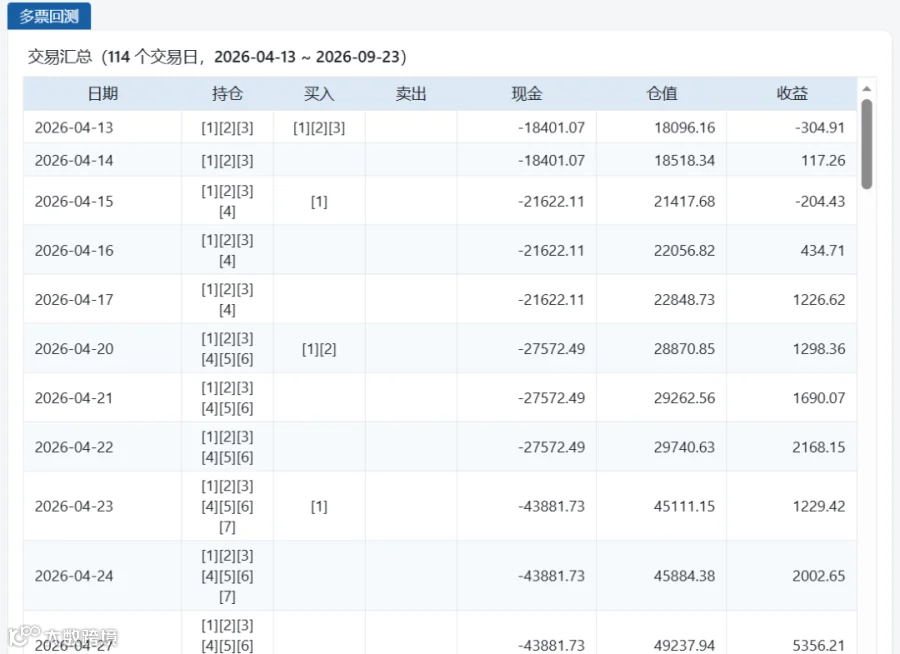Select the 2026-04-13 date row
The width and height of the screenshot is (900, 654).
click(440, 127)
